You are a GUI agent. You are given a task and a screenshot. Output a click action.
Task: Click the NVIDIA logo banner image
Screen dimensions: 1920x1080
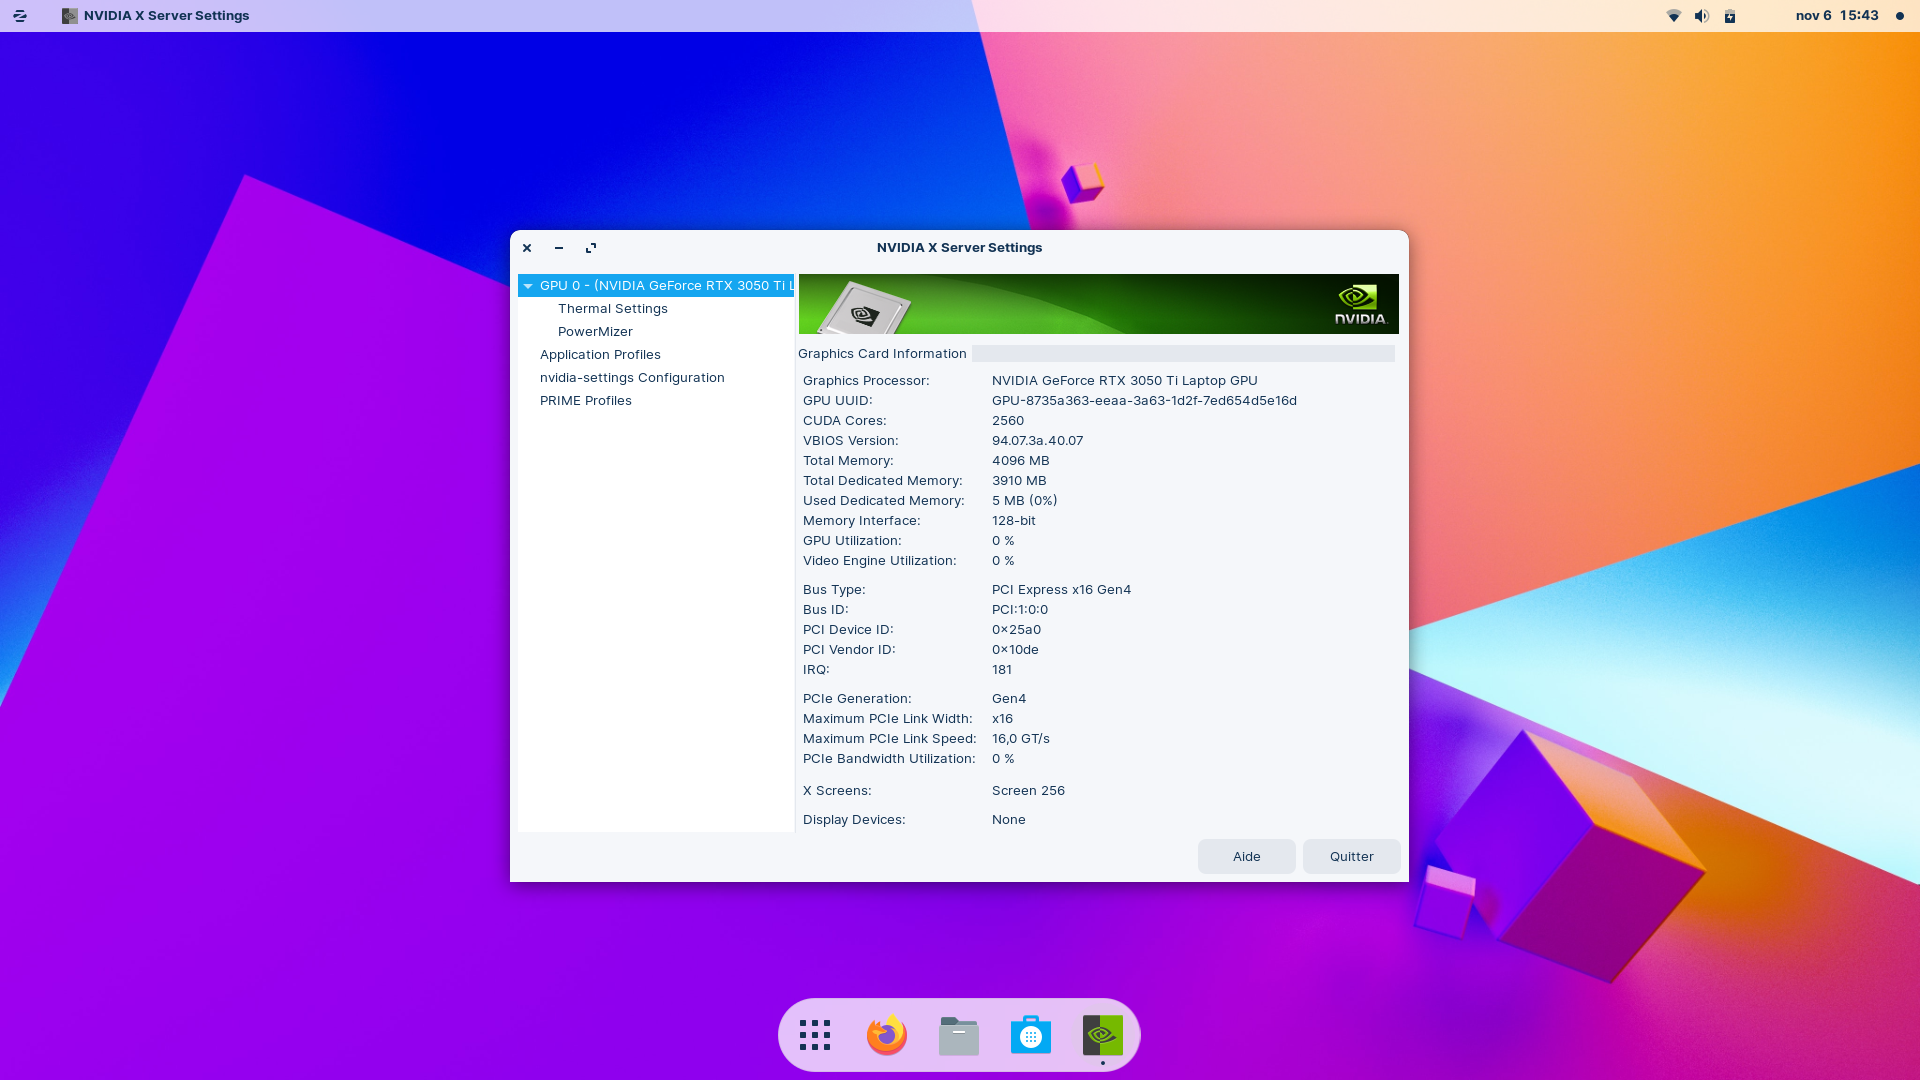1098,304
